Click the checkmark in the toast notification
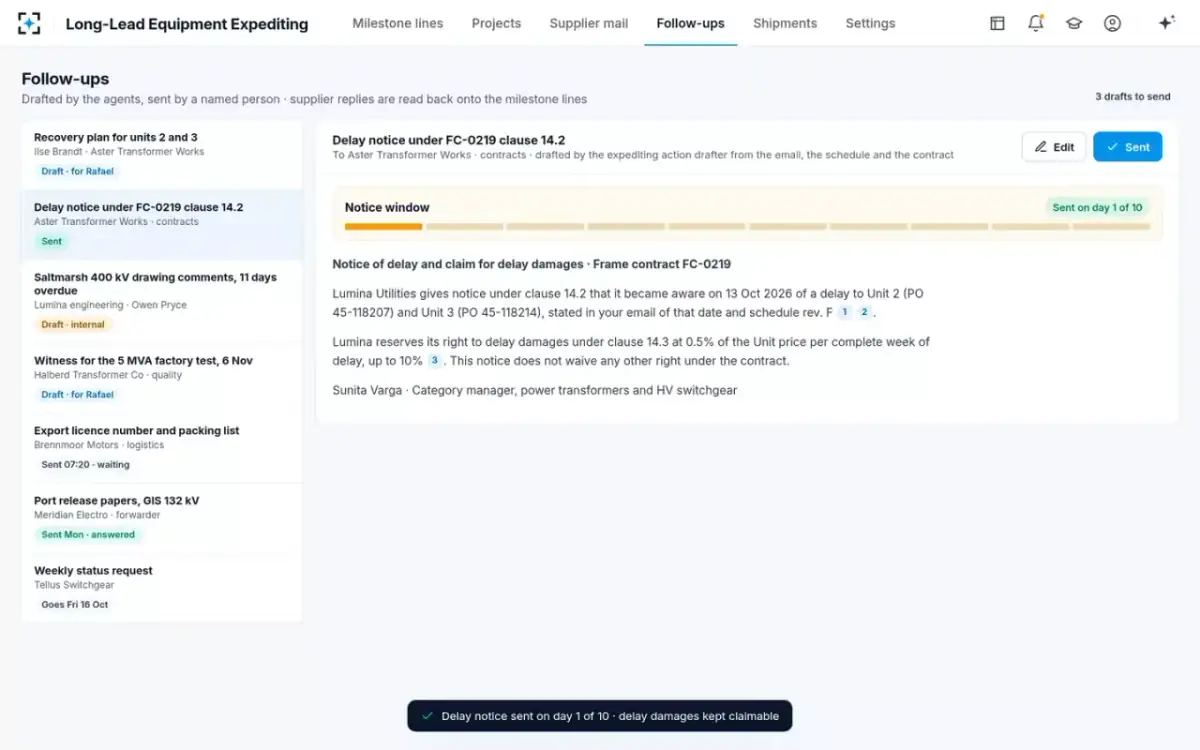 click(428, 716)
